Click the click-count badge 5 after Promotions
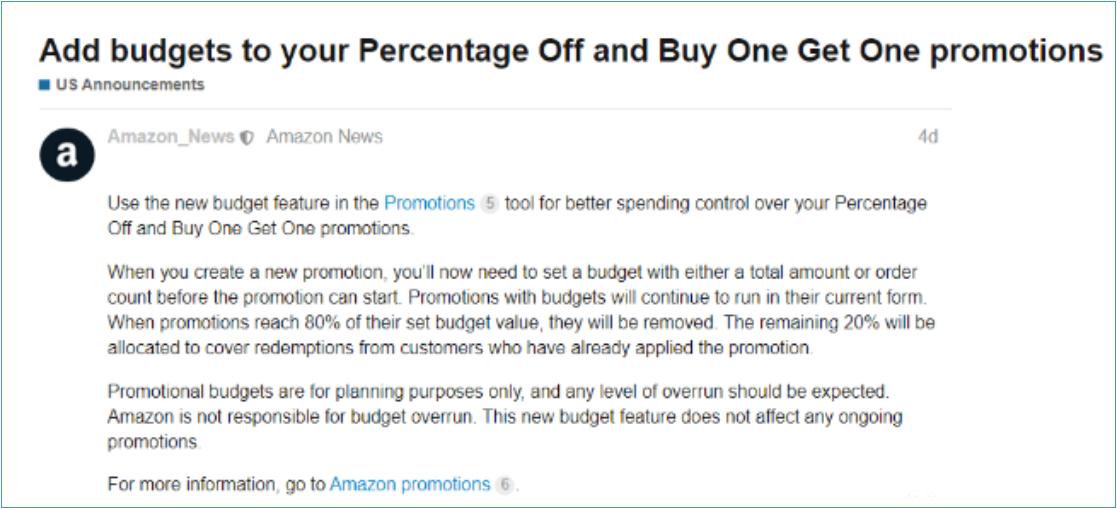 tap(489, 203)
